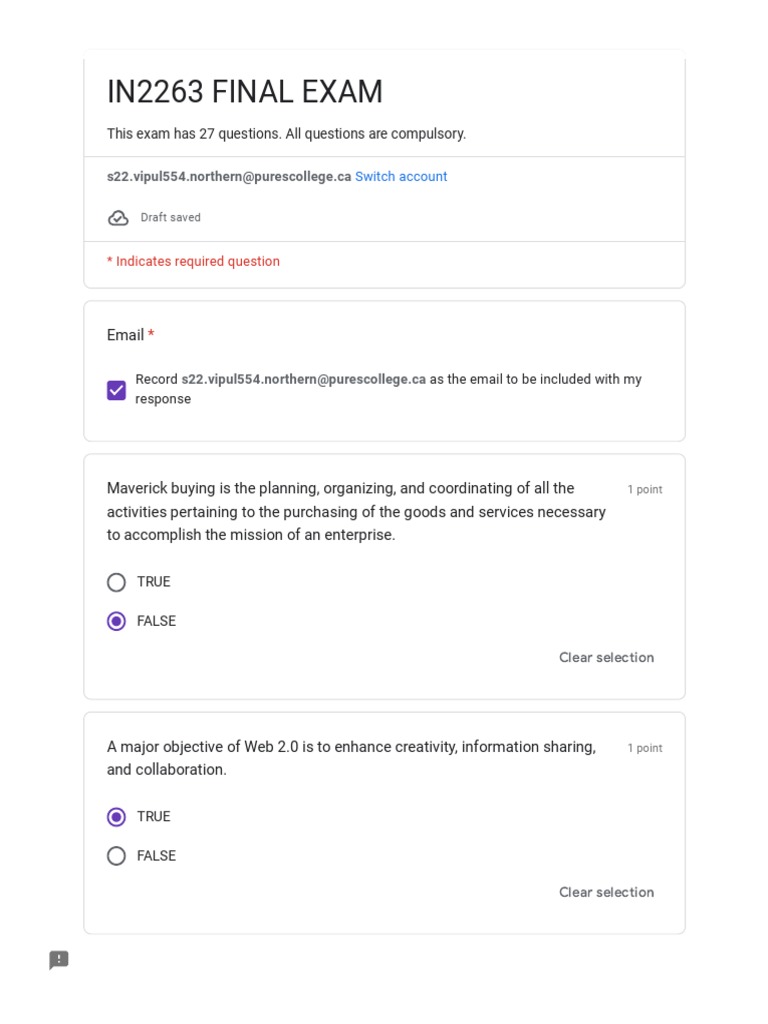The image size is (768, 1024).
Task: Choose TRUE for the Web 2.0 question
Action: click(117, 817)
